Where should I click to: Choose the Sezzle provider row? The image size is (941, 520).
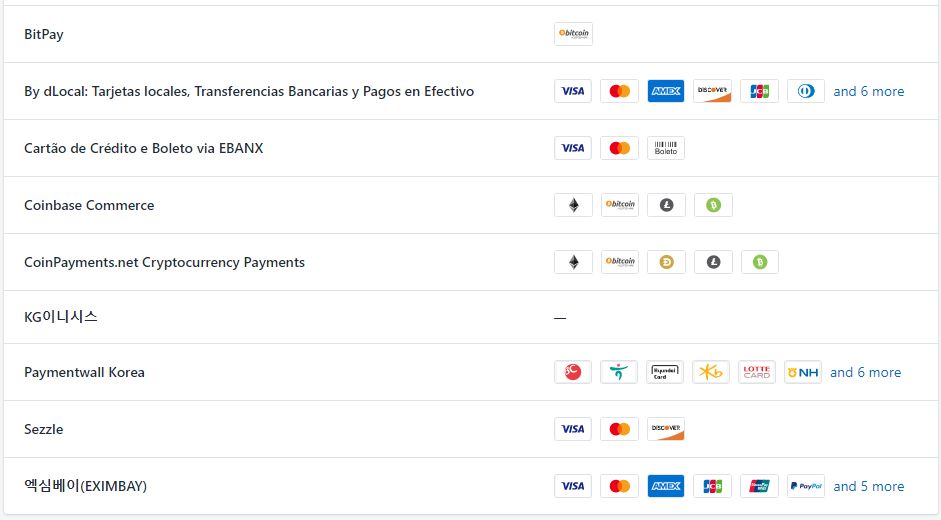[470, 429]
